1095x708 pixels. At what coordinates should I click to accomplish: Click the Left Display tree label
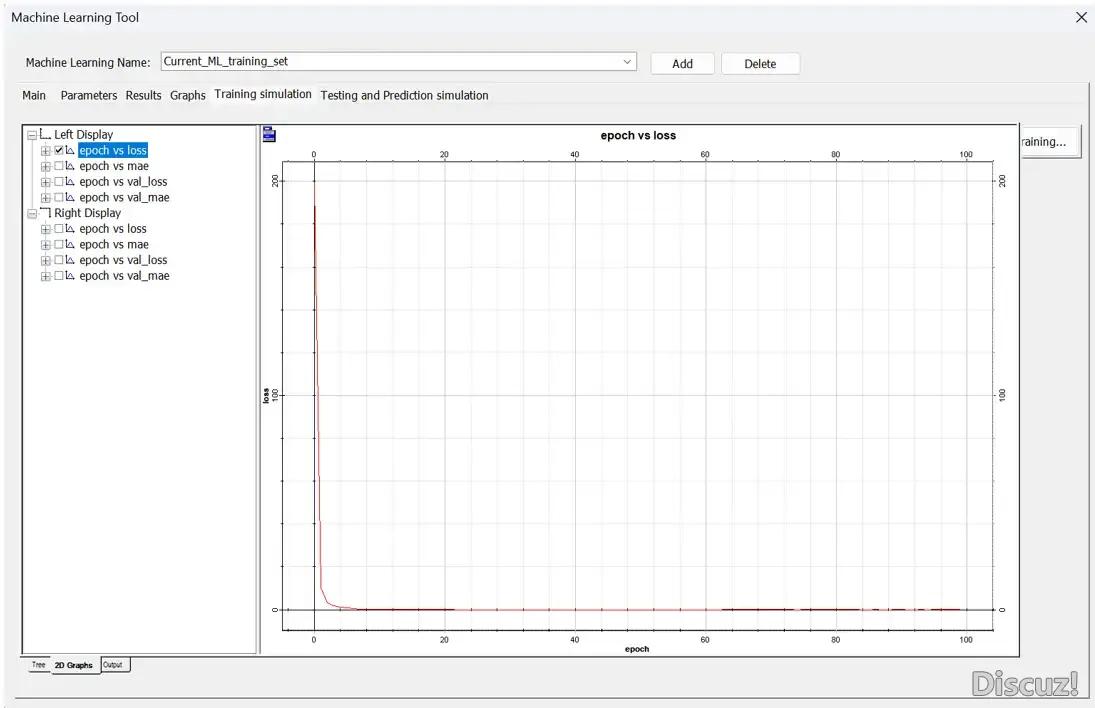tap(84, 134)
